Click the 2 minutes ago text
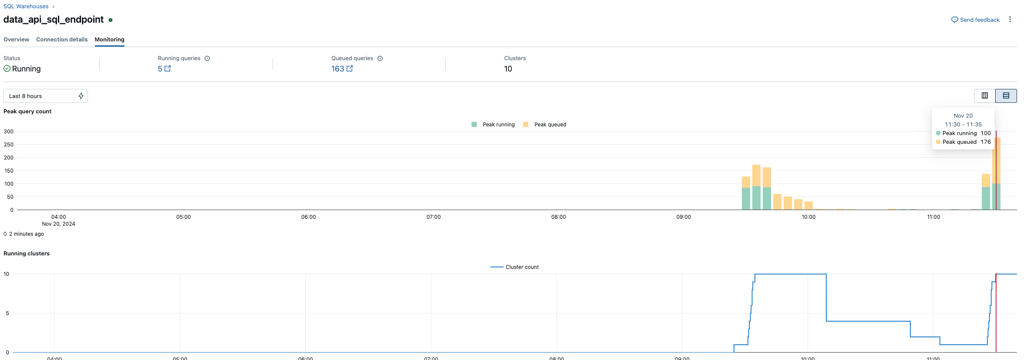 coord(27,233)
